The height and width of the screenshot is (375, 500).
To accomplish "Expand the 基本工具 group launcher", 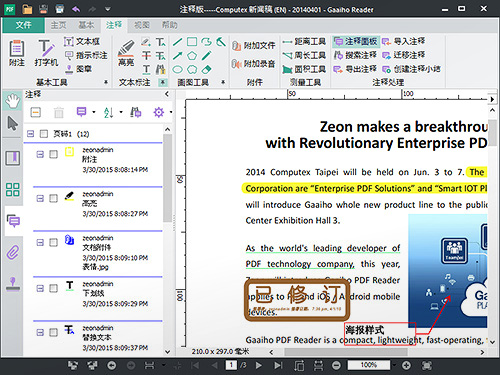I will (106, 82).
